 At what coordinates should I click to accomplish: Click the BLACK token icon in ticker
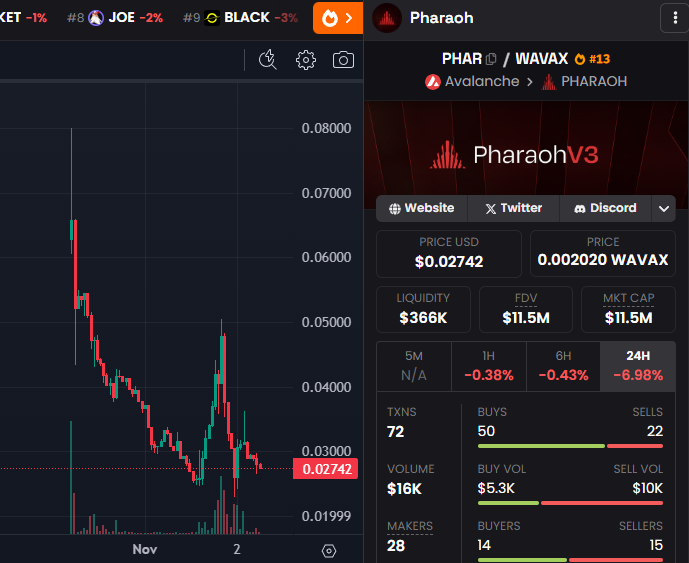click(212, 18)
